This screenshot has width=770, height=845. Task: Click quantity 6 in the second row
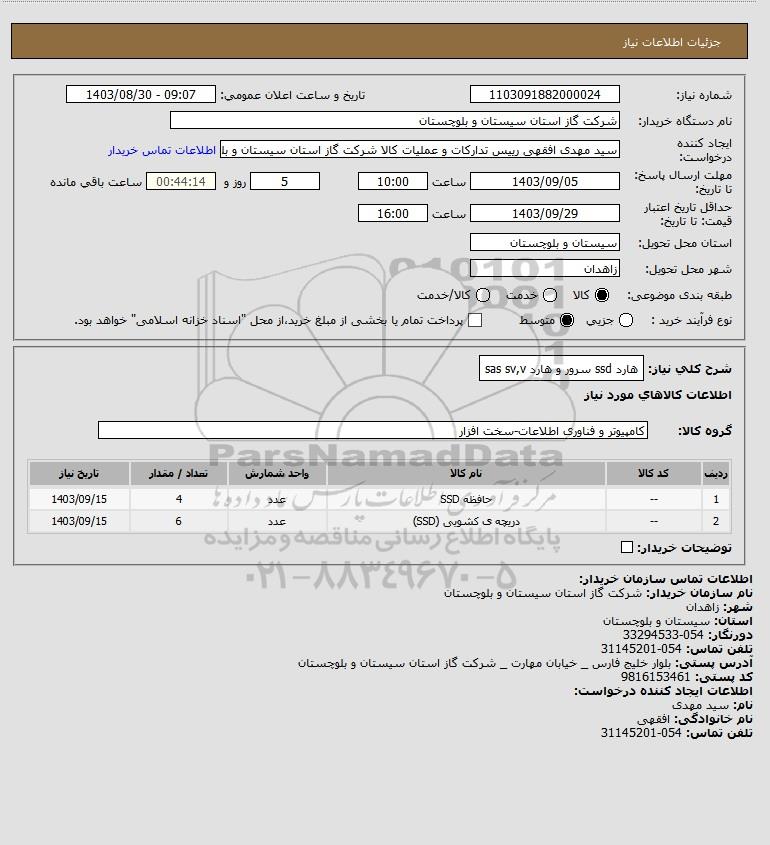[178, 521]
